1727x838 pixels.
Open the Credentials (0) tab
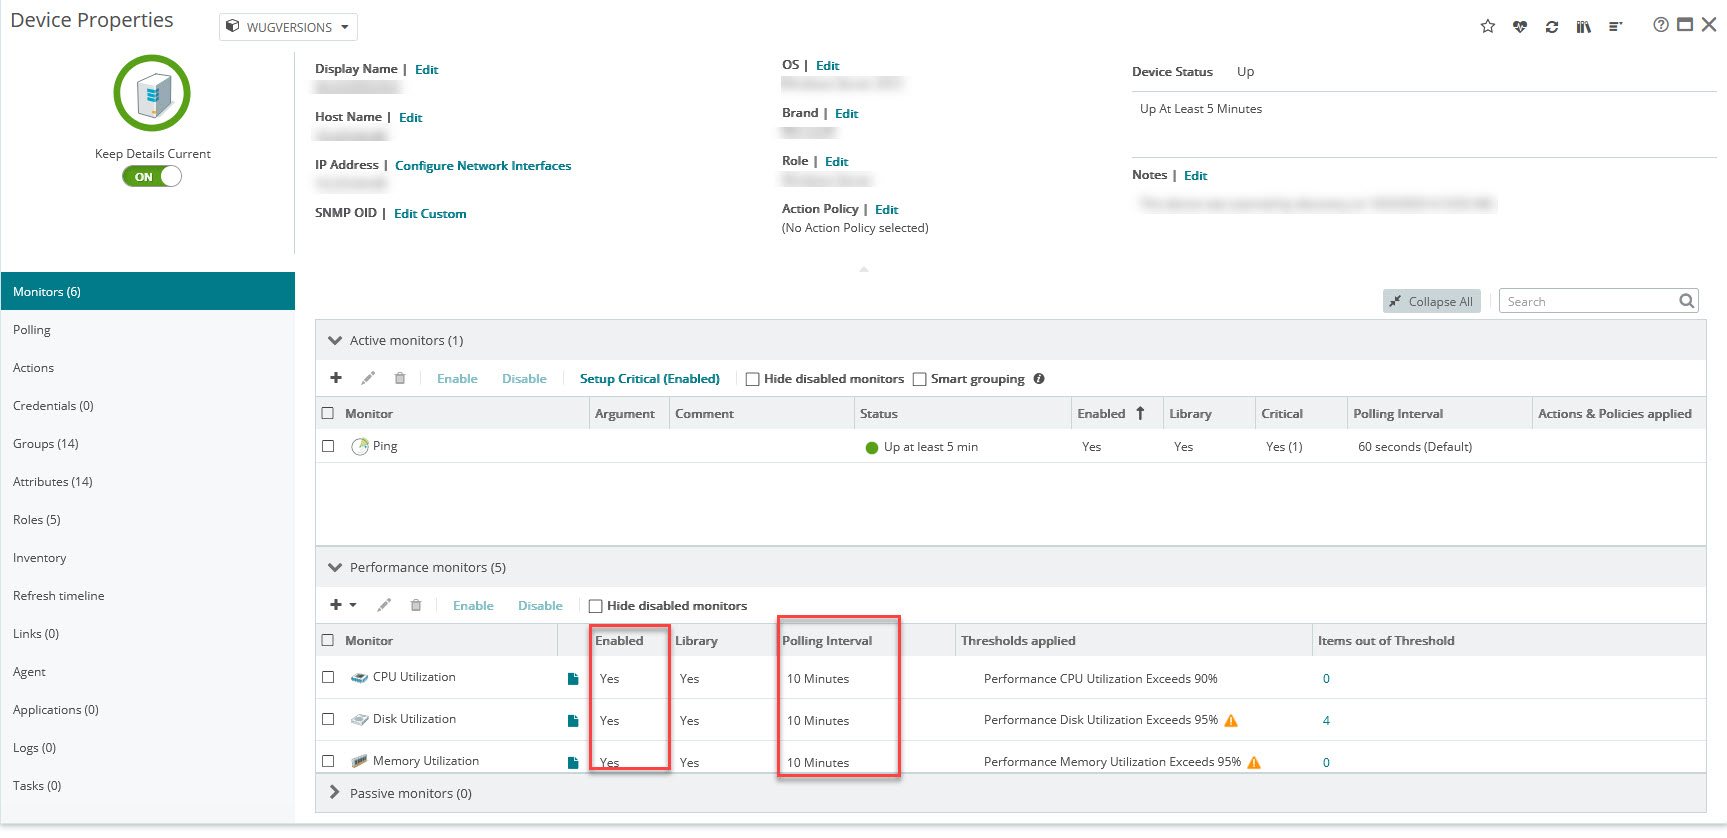click(148, 406)
